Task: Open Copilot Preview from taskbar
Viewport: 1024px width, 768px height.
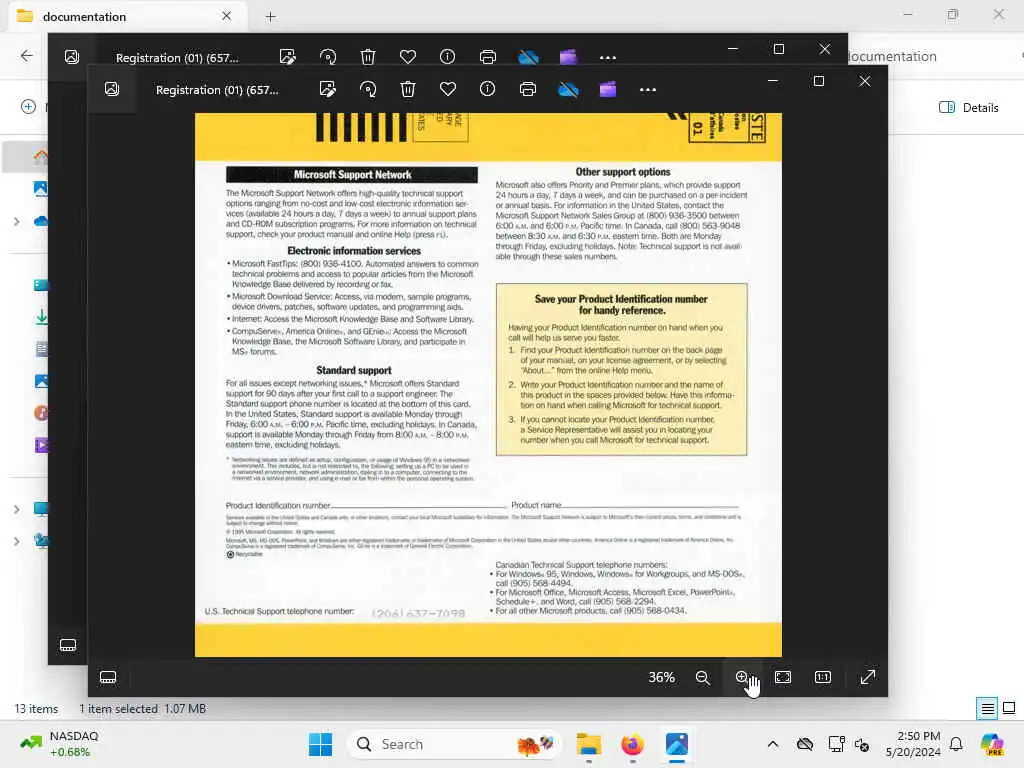Action: click(992, 744)
